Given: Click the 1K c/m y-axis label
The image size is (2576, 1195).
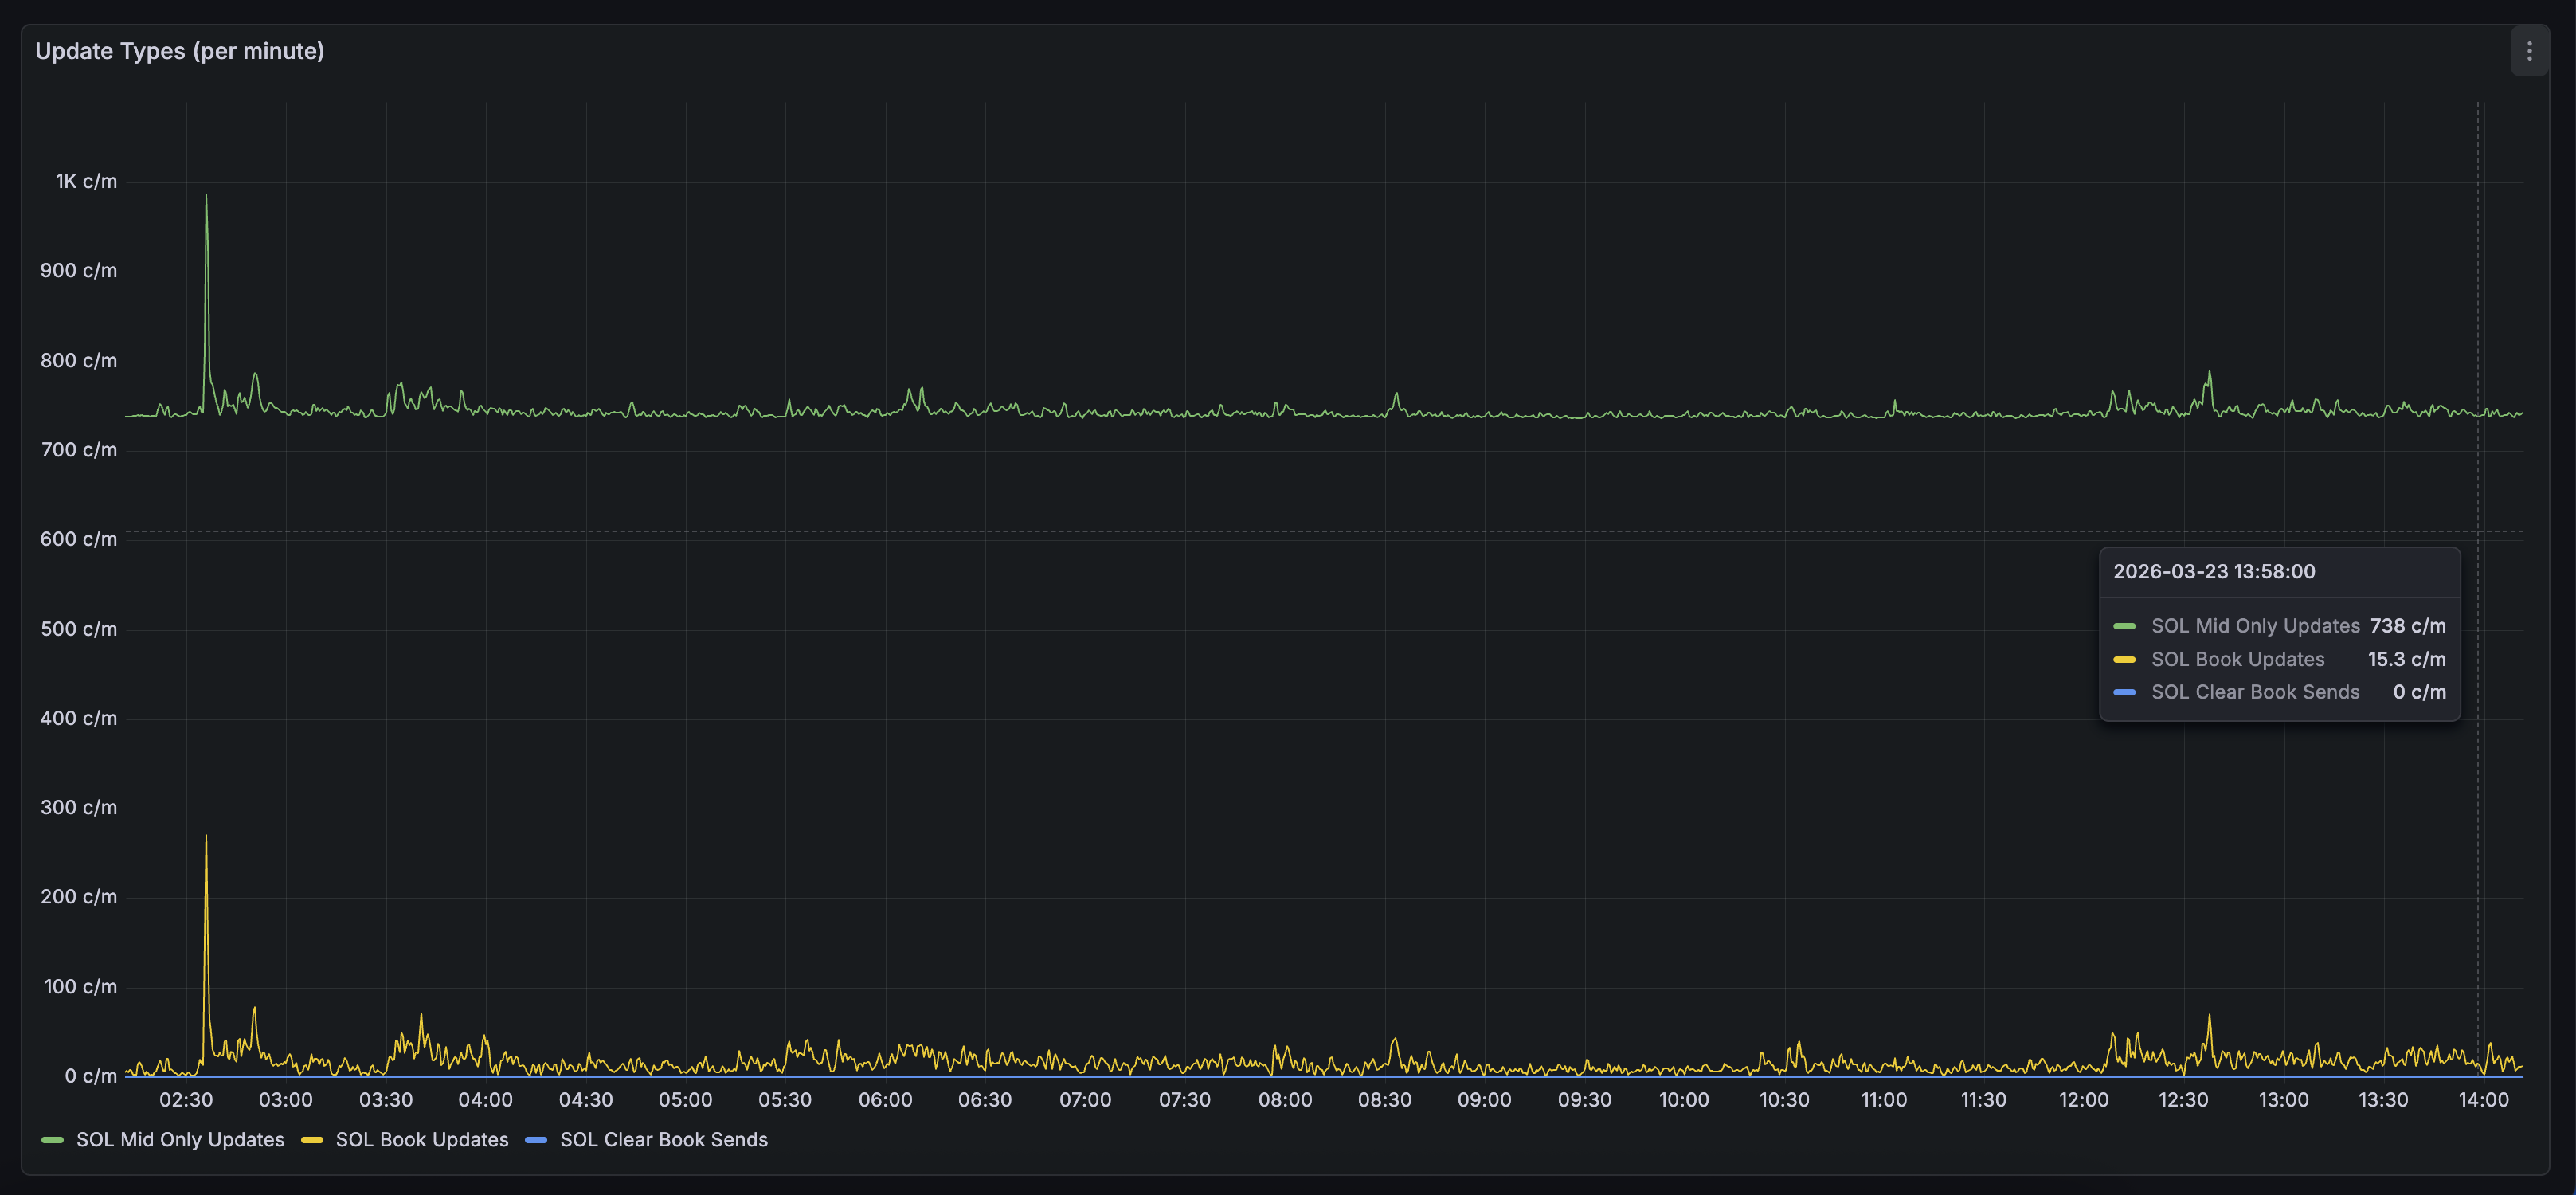Looking at the screenshot, I should (x=86, y=182).
